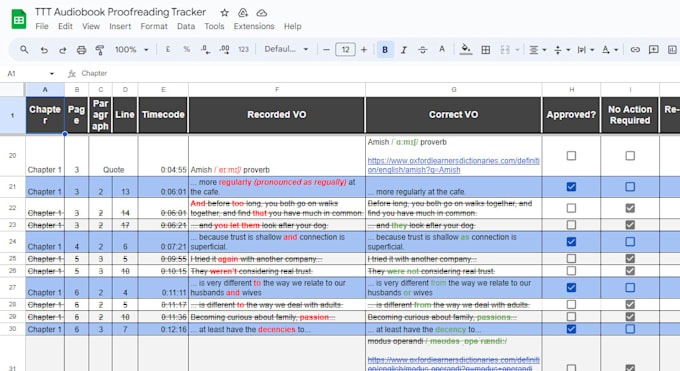680x371 pixels.
Task: Uncheck Approved box in row 30
Action: pos(571,329)
